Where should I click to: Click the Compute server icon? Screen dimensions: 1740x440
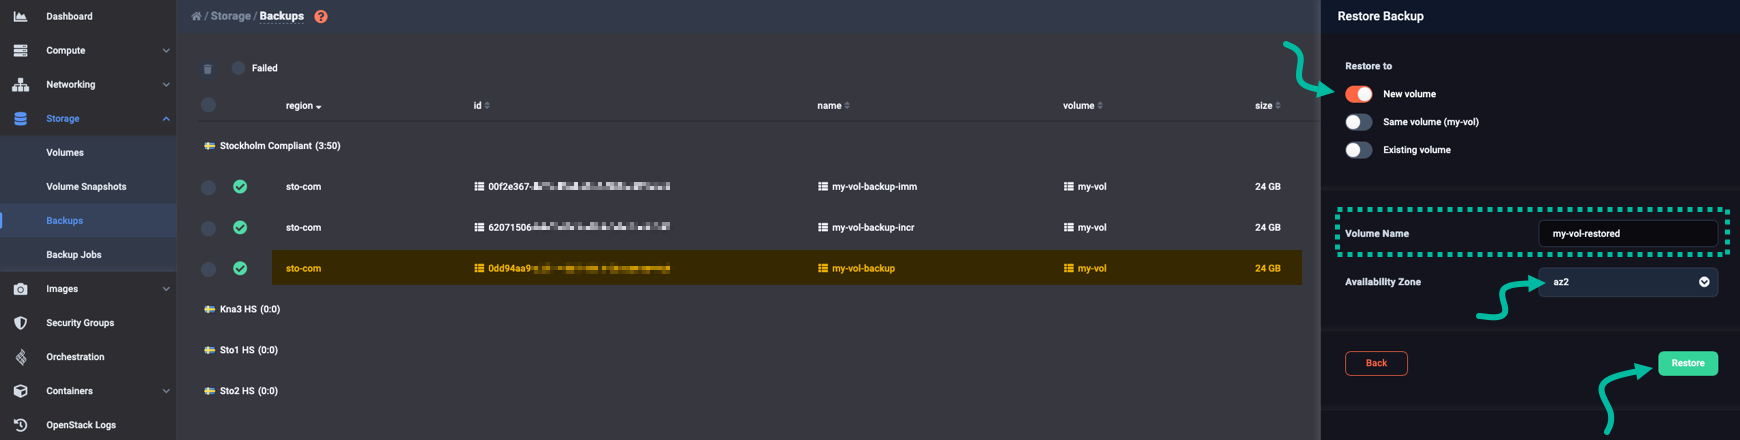pyautogui.click(x=20, y=50)
